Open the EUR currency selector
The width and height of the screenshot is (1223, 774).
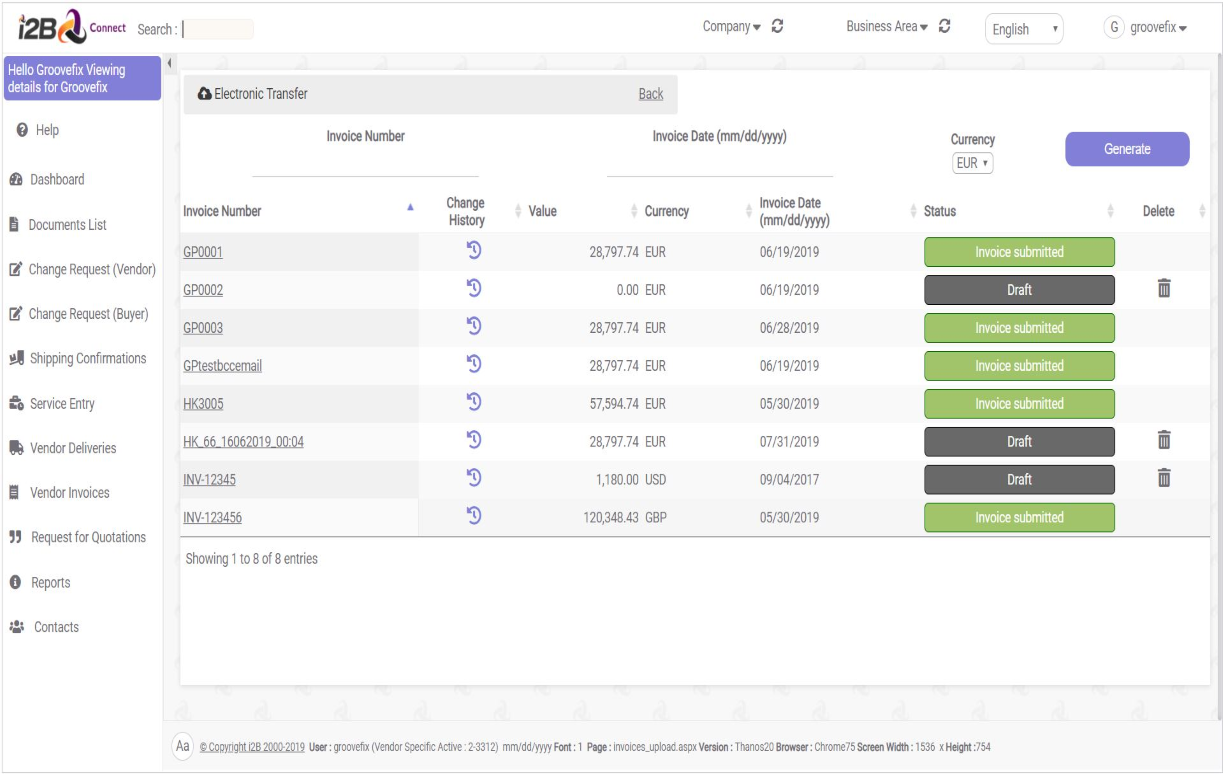pyautogui.click(x=972, y=163)
